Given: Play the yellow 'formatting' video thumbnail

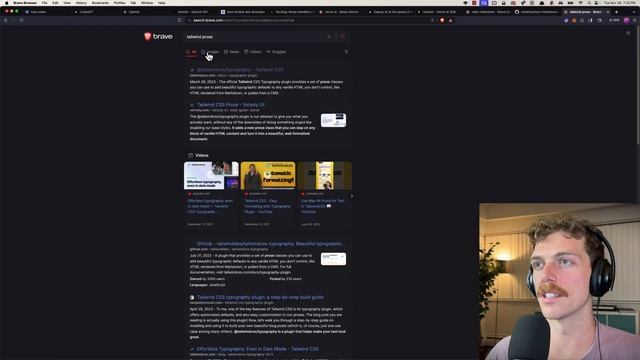Looking at the screenshot, I should [268, 176].
